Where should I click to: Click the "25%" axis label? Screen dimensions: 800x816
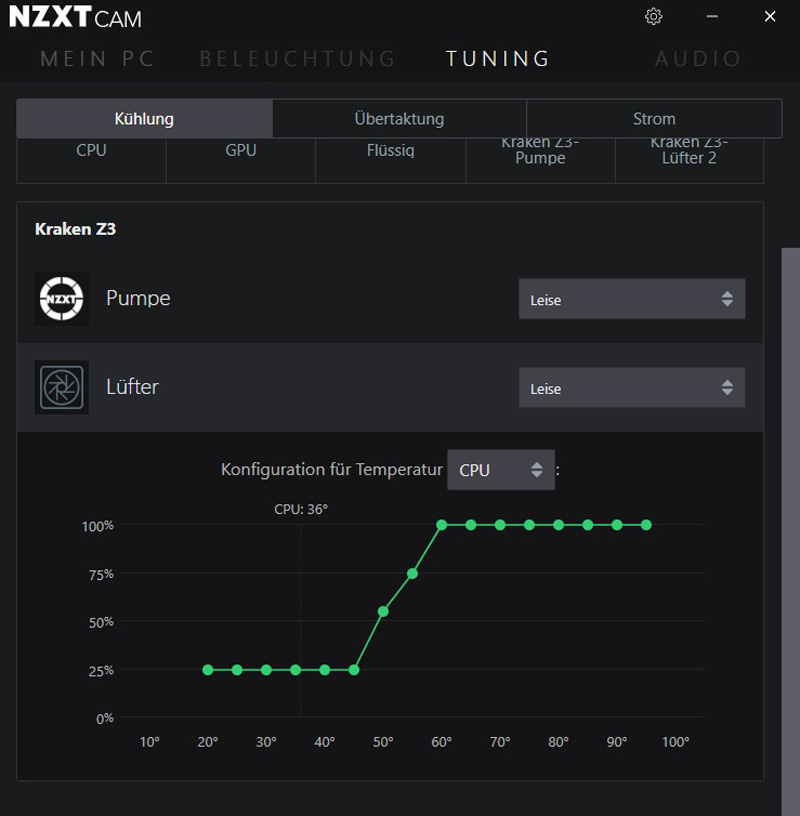coord(101,671)
